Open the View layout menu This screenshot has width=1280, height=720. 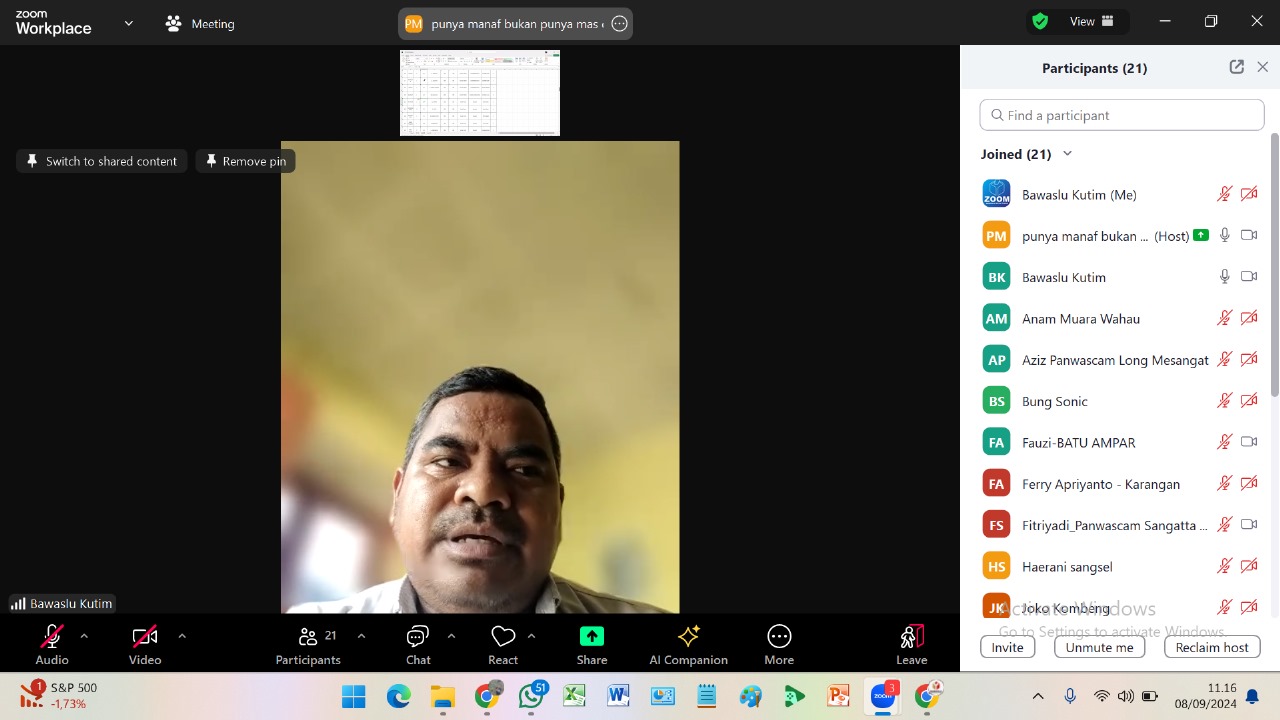point(1092,21)
